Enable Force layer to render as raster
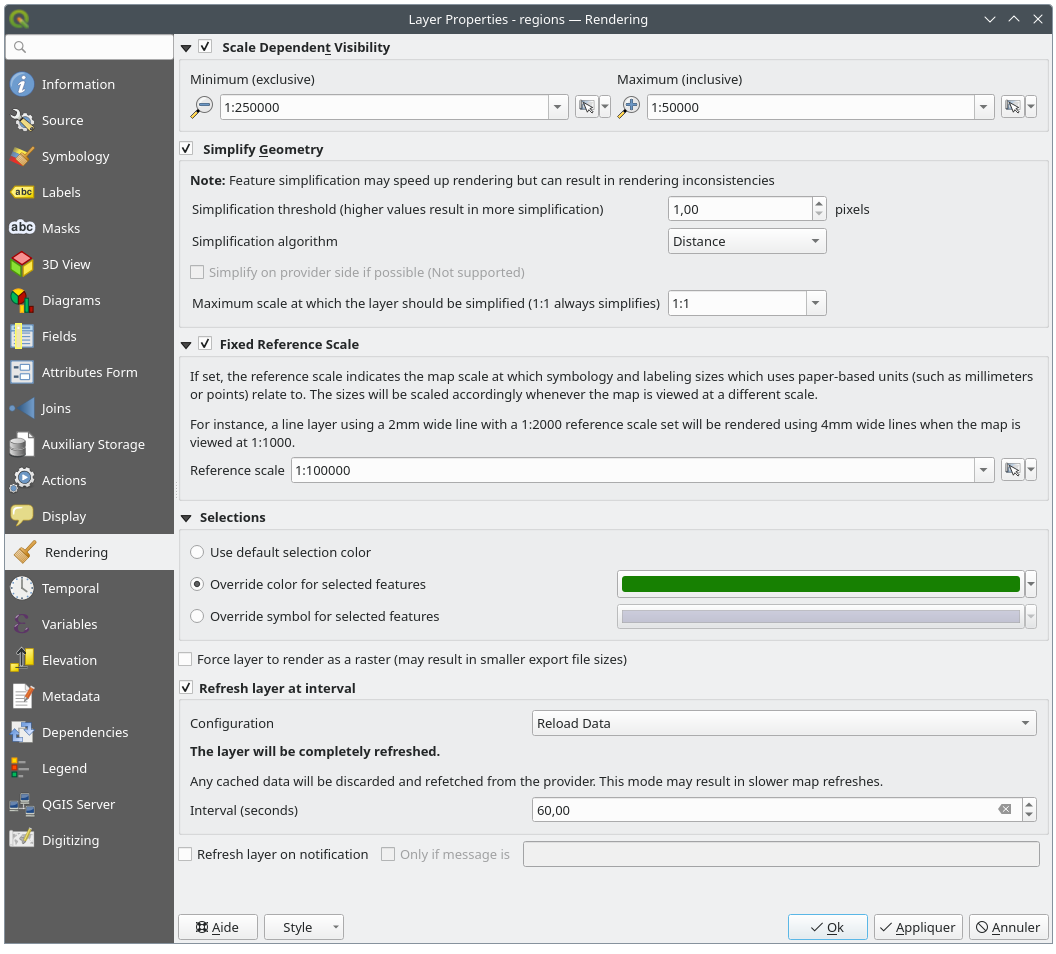Viewport: 1056px width, 954px height. point(186,659)
